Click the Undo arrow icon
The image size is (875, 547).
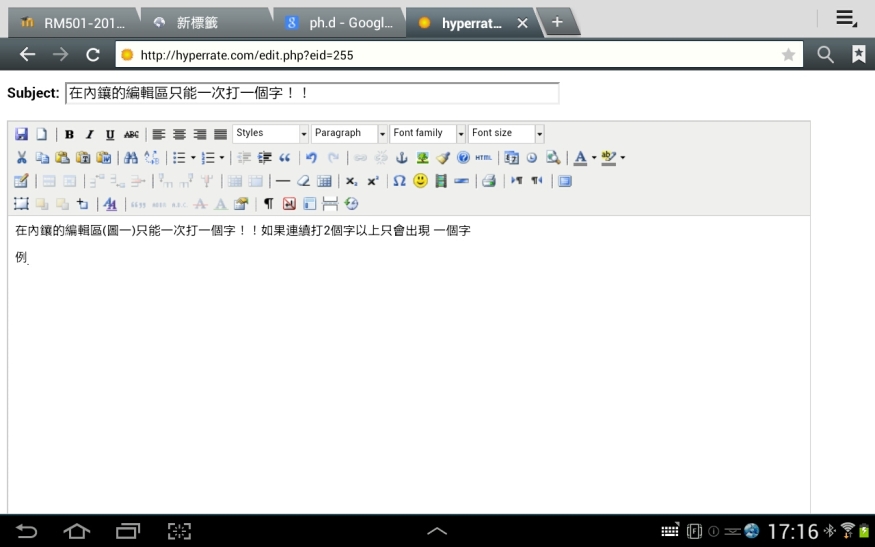pyautogui.click(x=312, y=158)
